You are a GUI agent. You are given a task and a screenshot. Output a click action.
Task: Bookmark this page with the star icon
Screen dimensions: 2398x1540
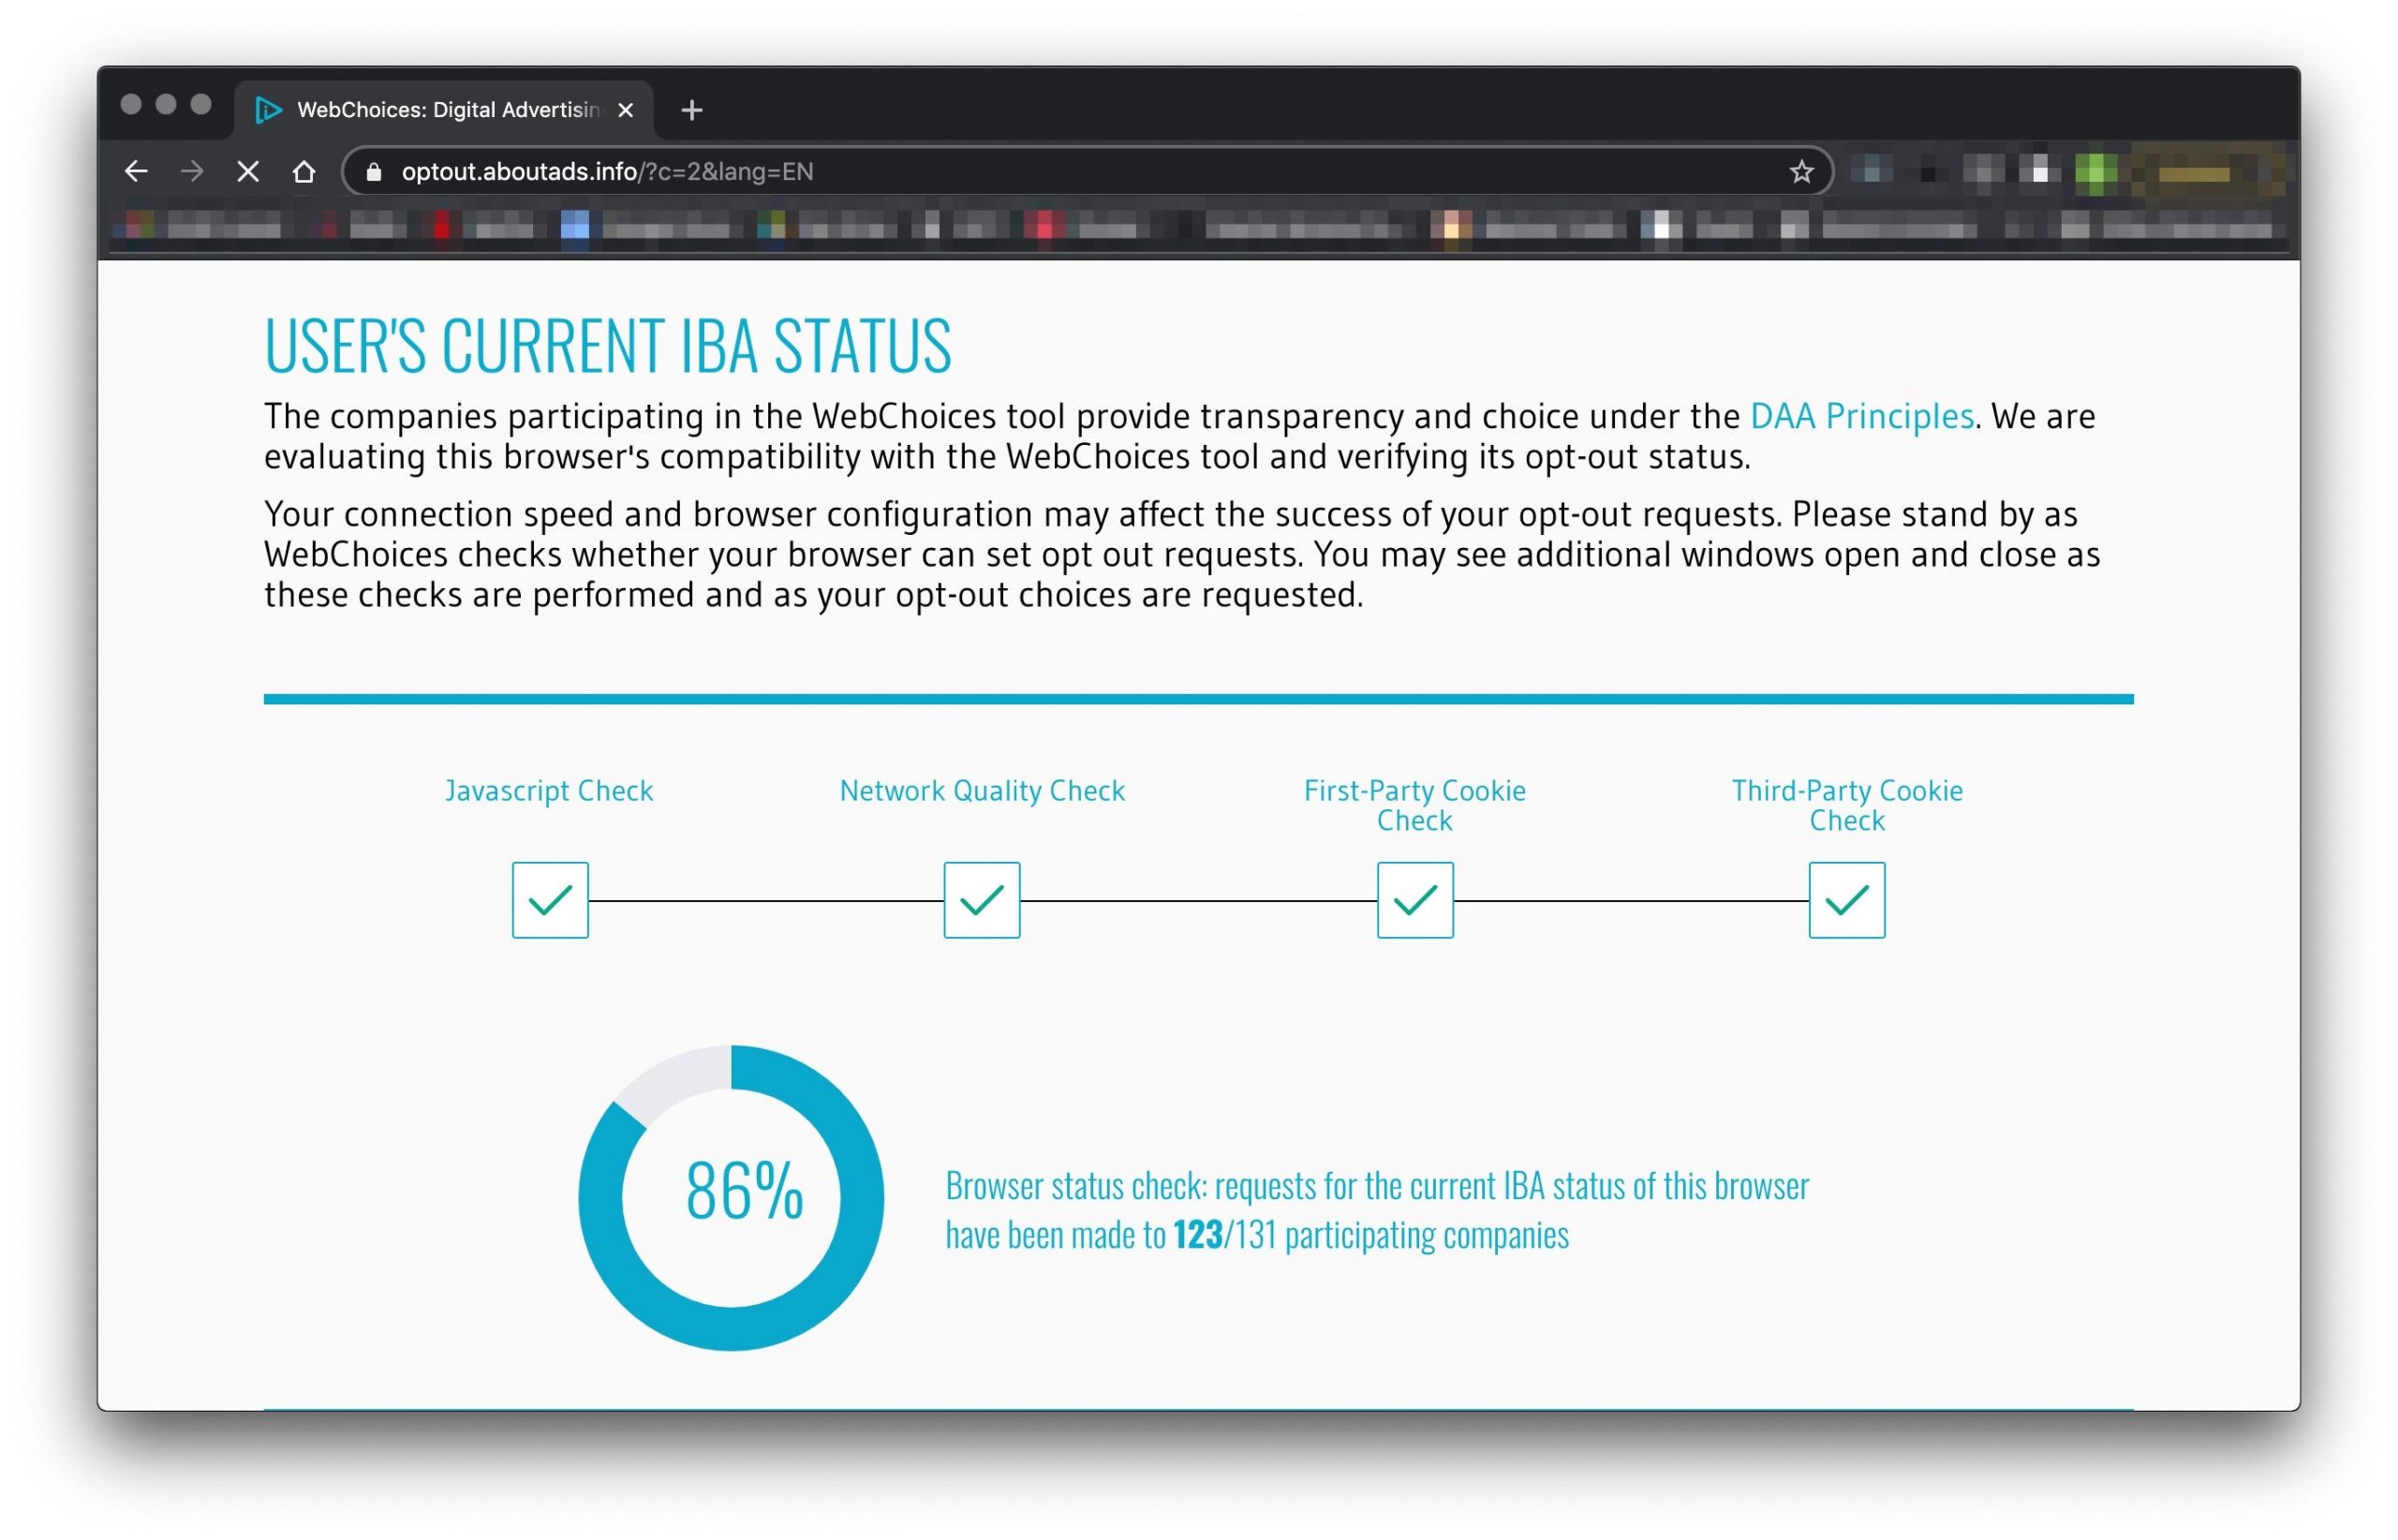(1800, 172)
